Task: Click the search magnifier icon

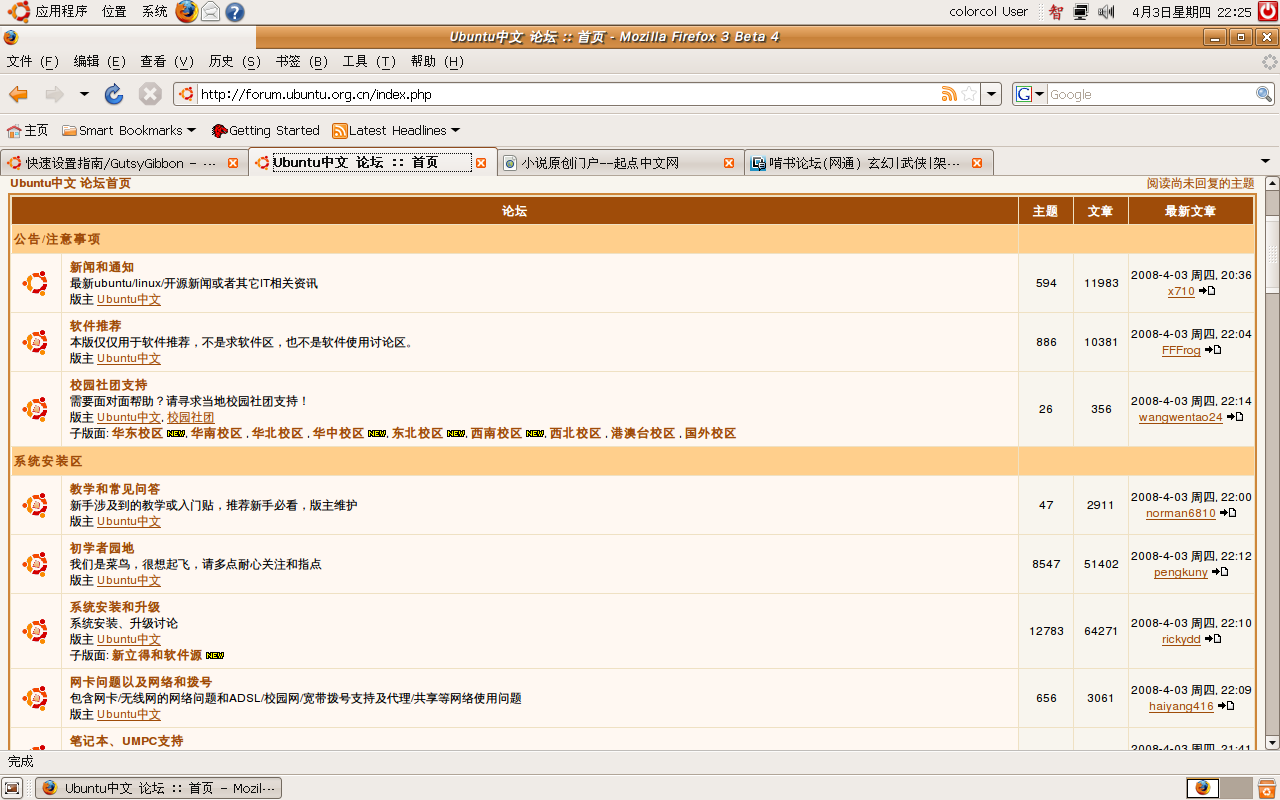Action: pyautogui.click(x=1264, y=94)
